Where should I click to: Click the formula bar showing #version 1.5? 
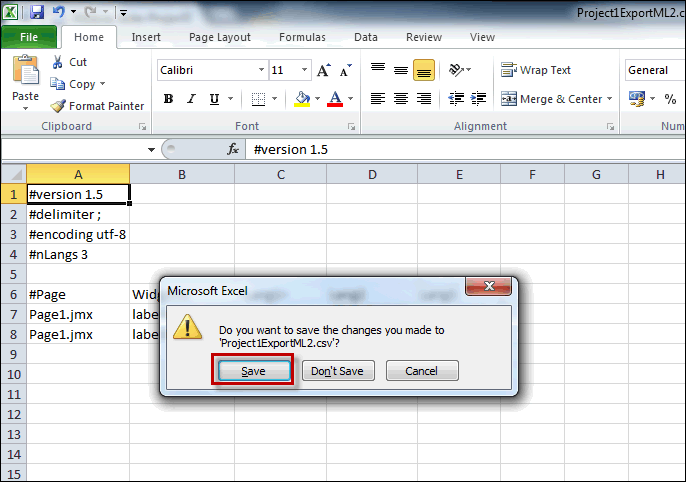pos(466,150)
